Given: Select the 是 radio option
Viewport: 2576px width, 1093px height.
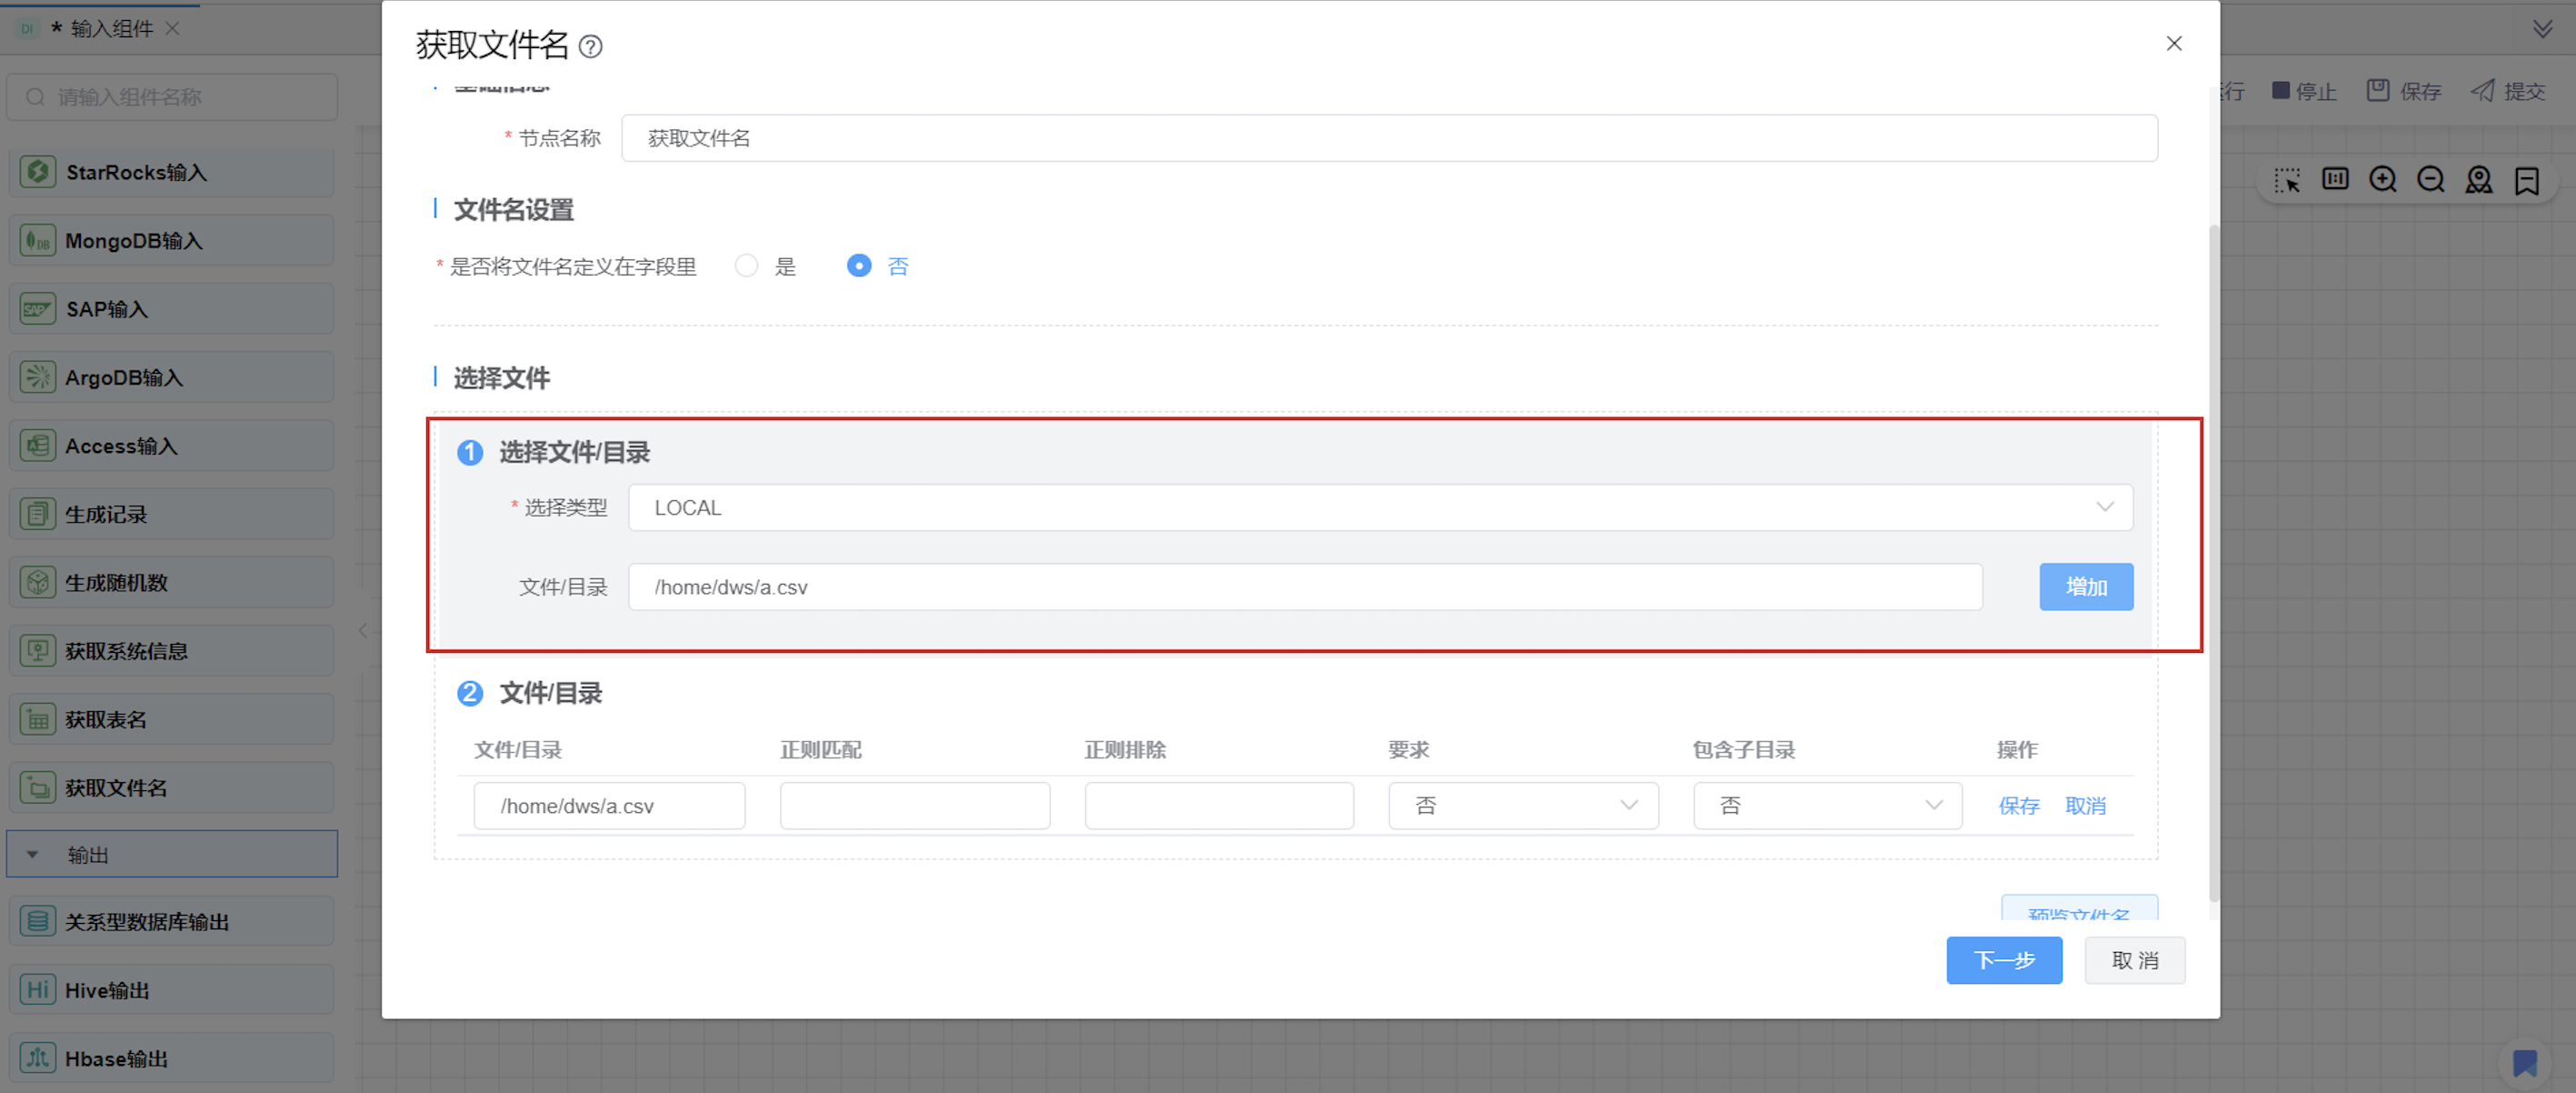Looking at the screenshot, I should pyautogui.click(x=746, y=266).
